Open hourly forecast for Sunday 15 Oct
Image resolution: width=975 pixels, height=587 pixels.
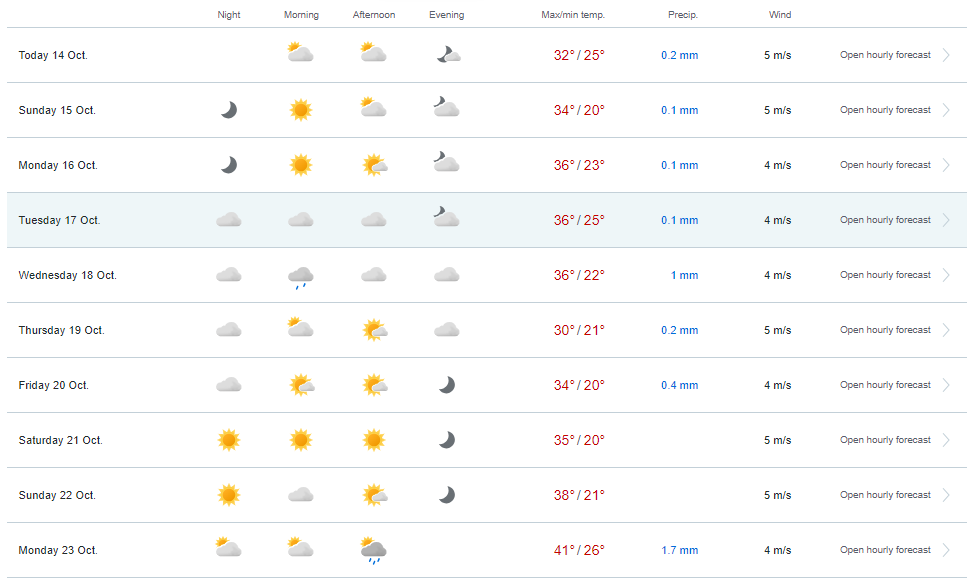[885, 110]
